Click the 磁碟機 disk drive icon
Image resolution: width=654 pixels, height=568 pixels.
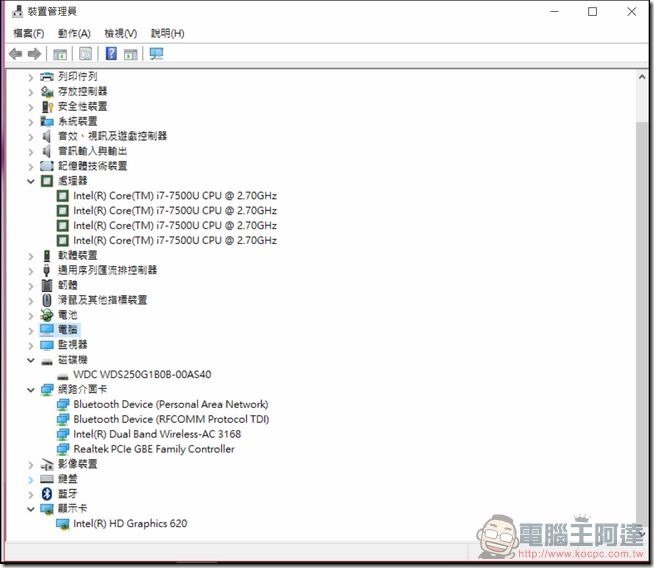pyautogui.click(x=47, y=362)
